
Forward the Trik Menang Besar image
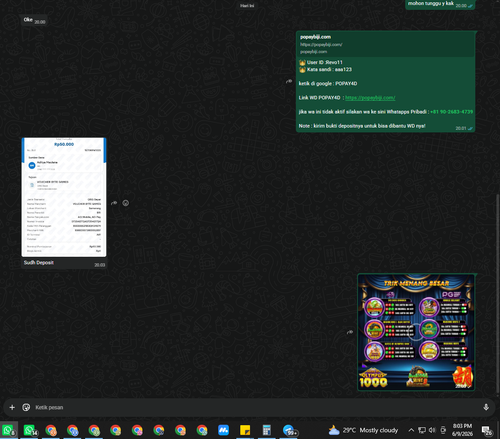[350, 332]
